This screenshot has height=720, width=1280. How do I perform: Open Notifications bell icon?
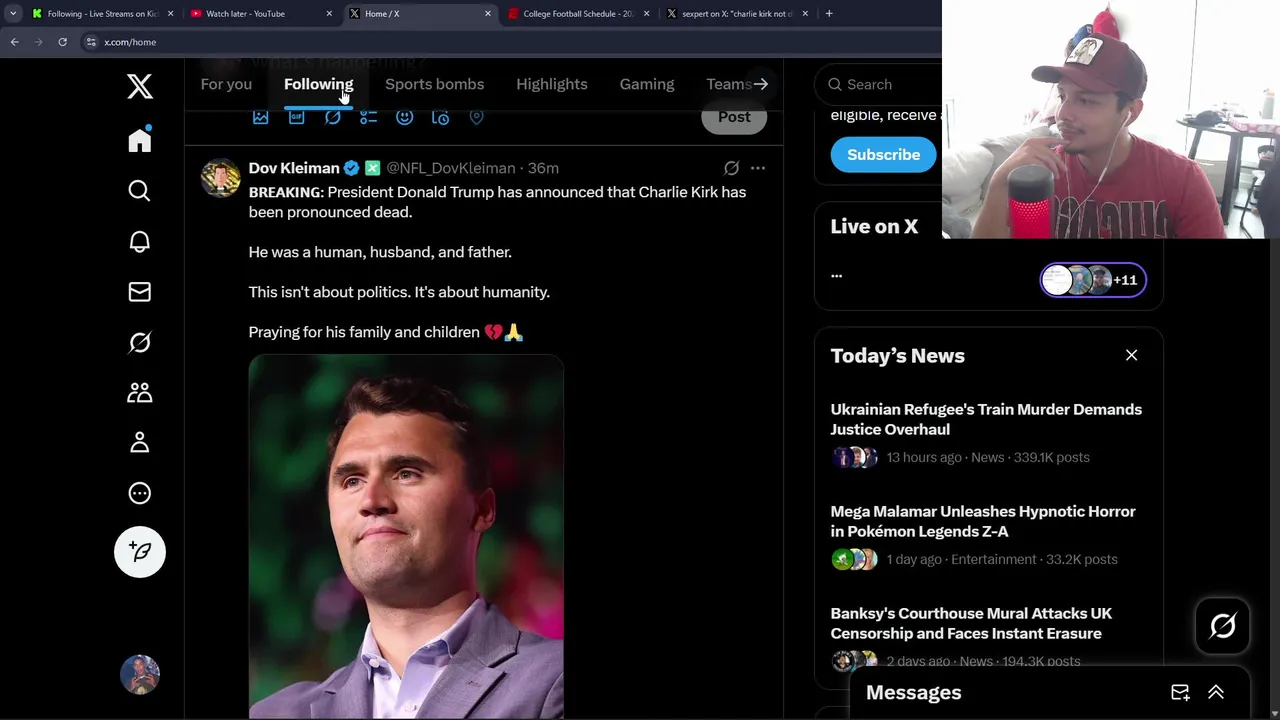coord(140,242)
